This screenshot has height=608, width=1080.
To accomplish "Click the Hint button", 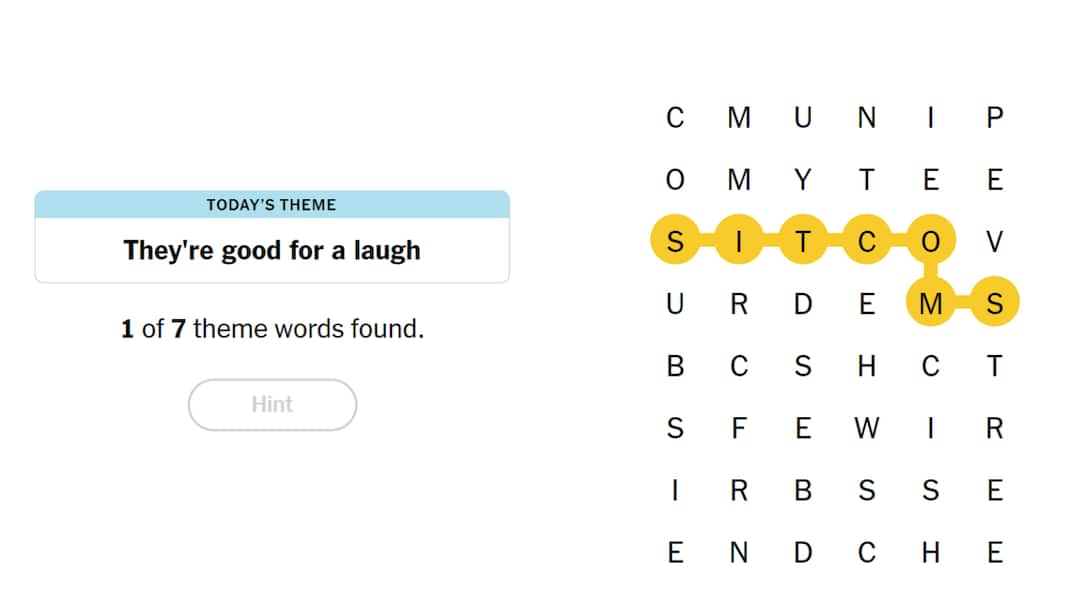I will pyautogui.click(x=272, y=405).
